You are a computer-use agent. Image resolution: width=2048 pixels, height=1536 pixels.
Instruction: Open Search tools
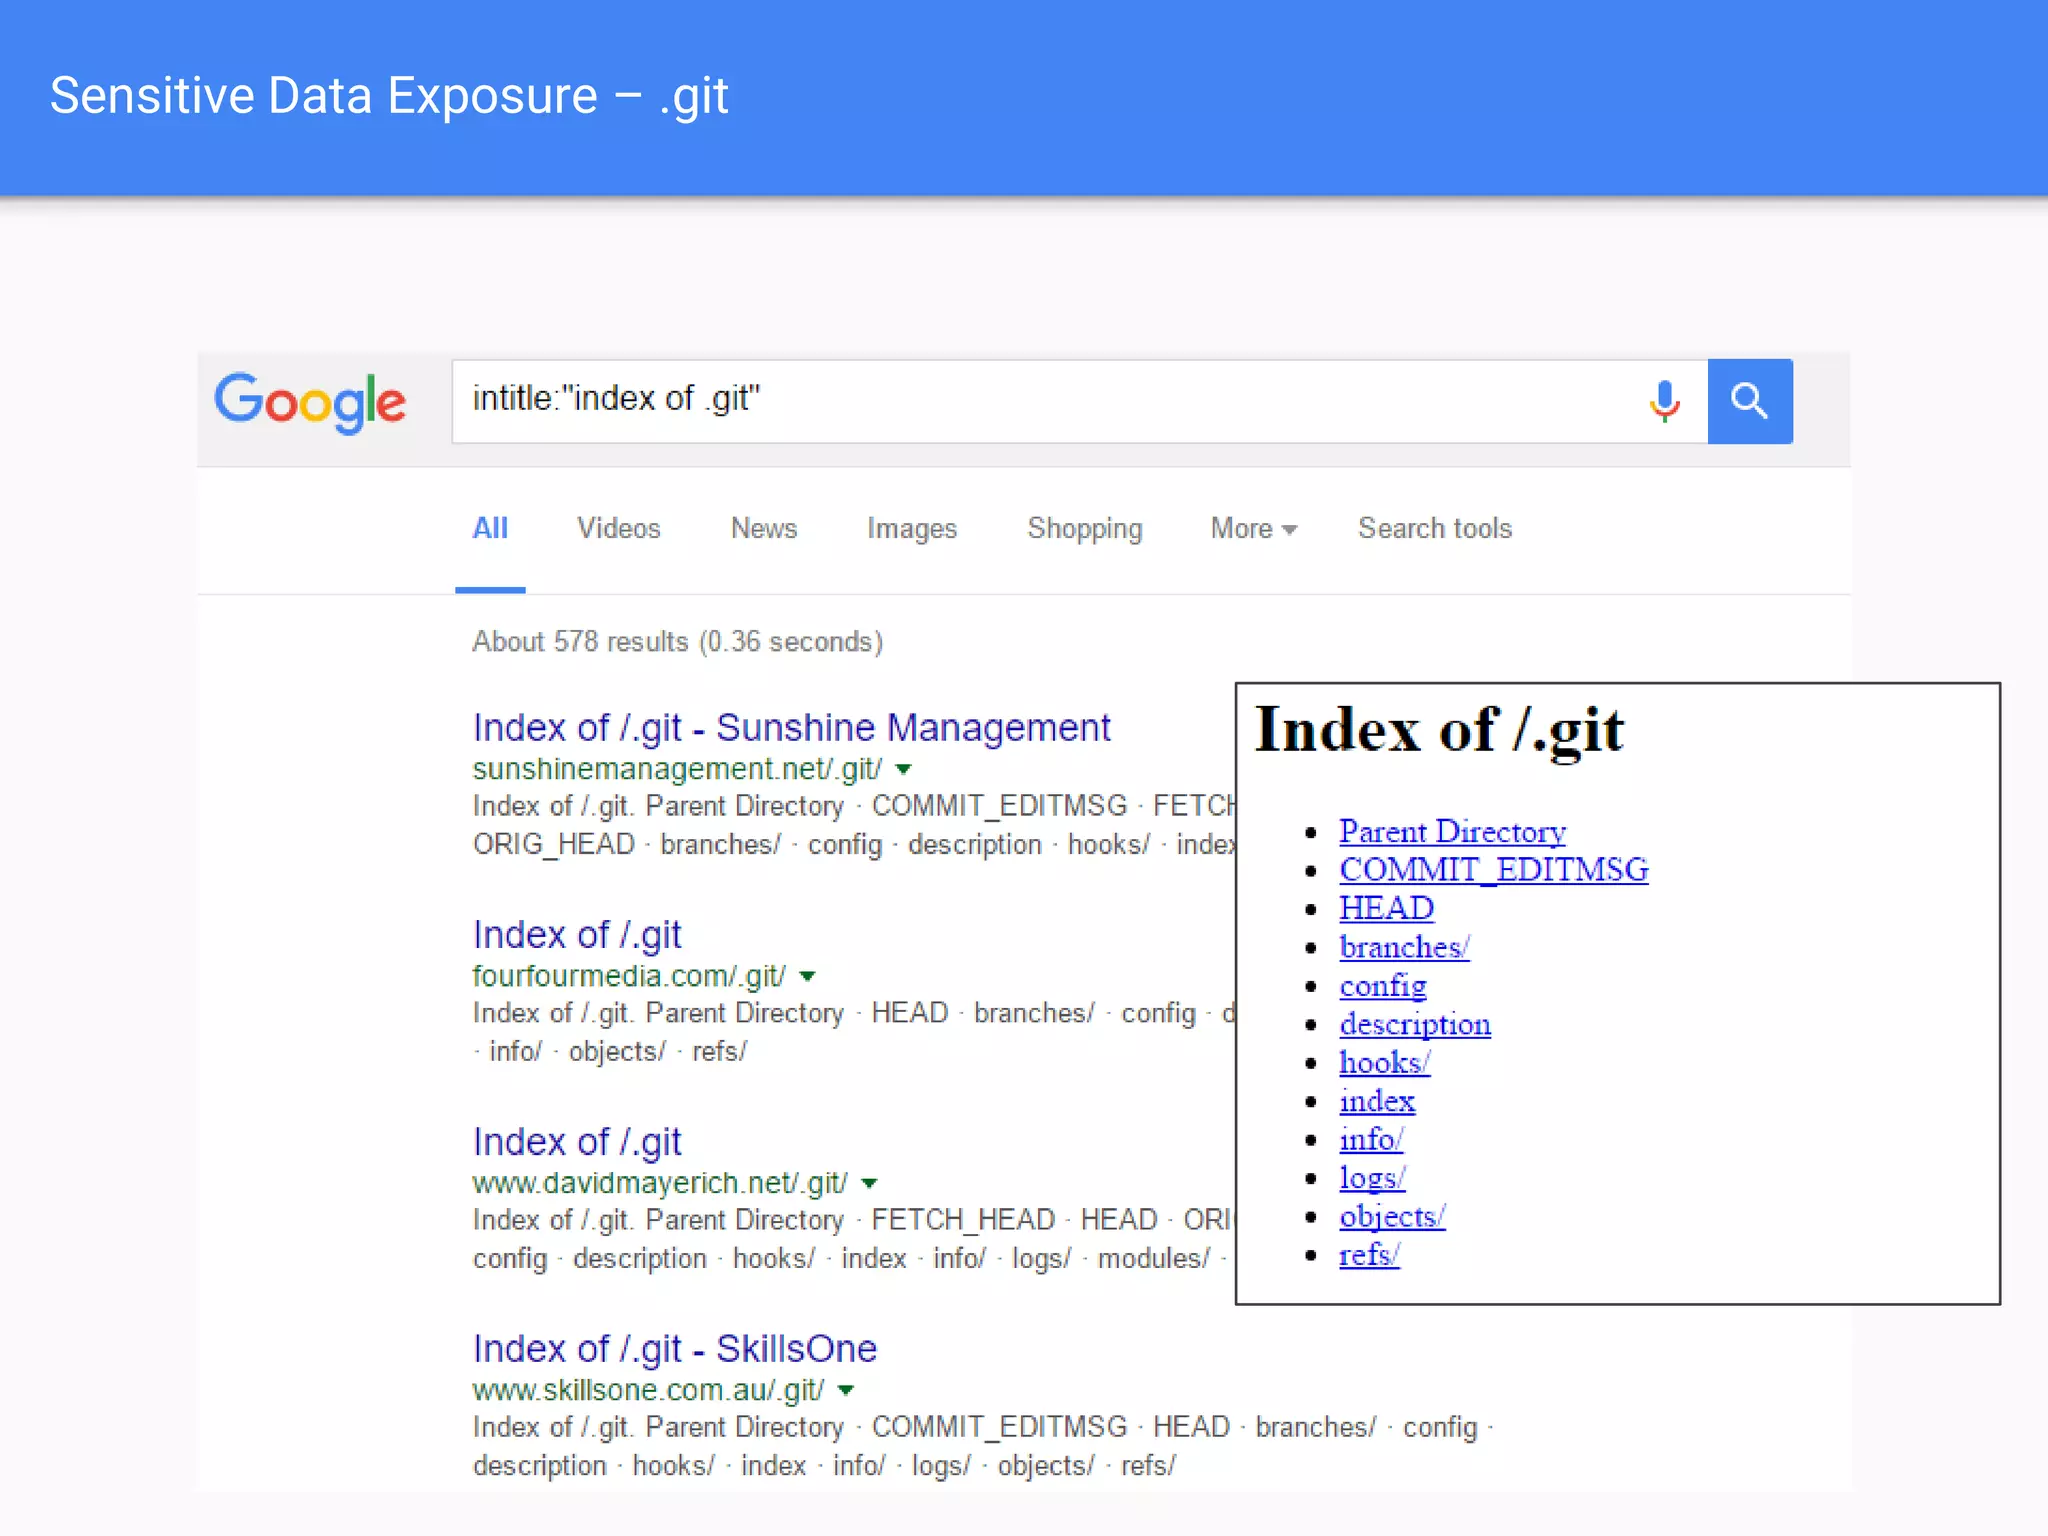point(1435,528)
